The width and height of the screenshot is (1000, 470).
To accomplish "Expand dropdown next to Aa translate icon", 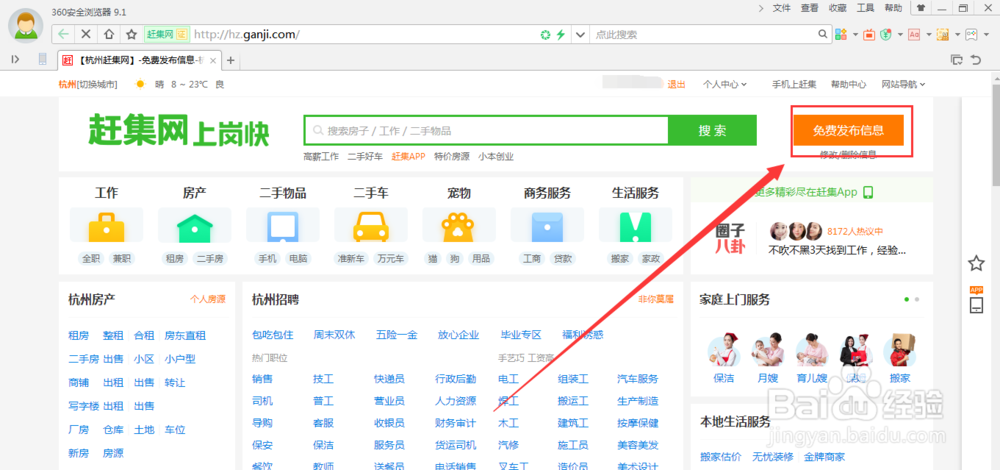I will pyautogui.click(x=929, y=34).
